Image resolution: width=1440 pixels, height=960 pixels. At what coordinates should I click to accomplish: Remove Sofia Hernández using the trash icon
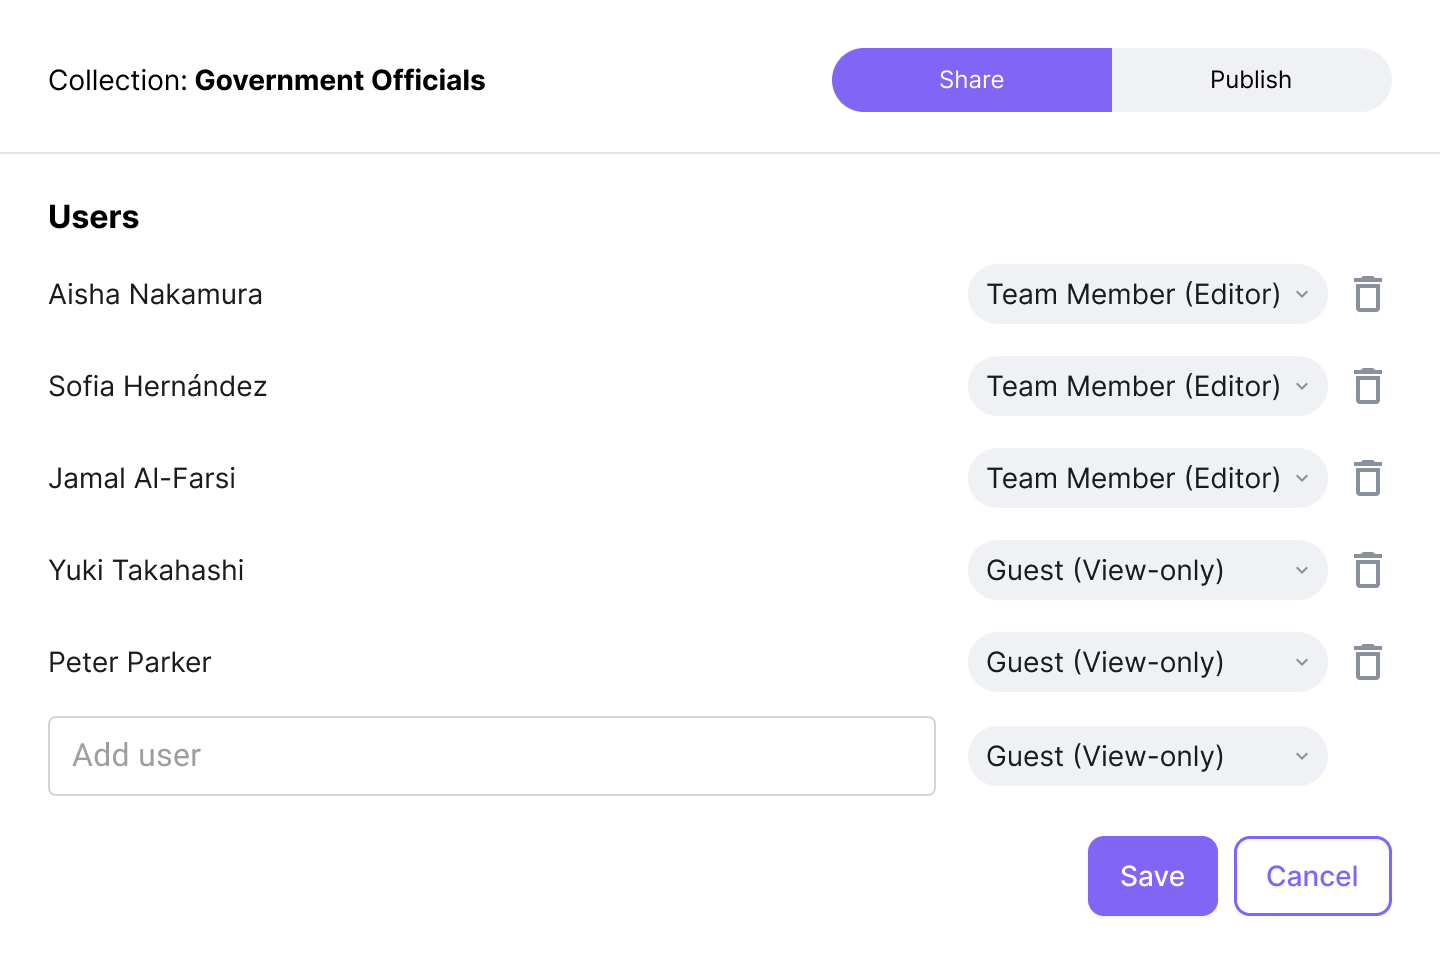[x=1367, y=387]
